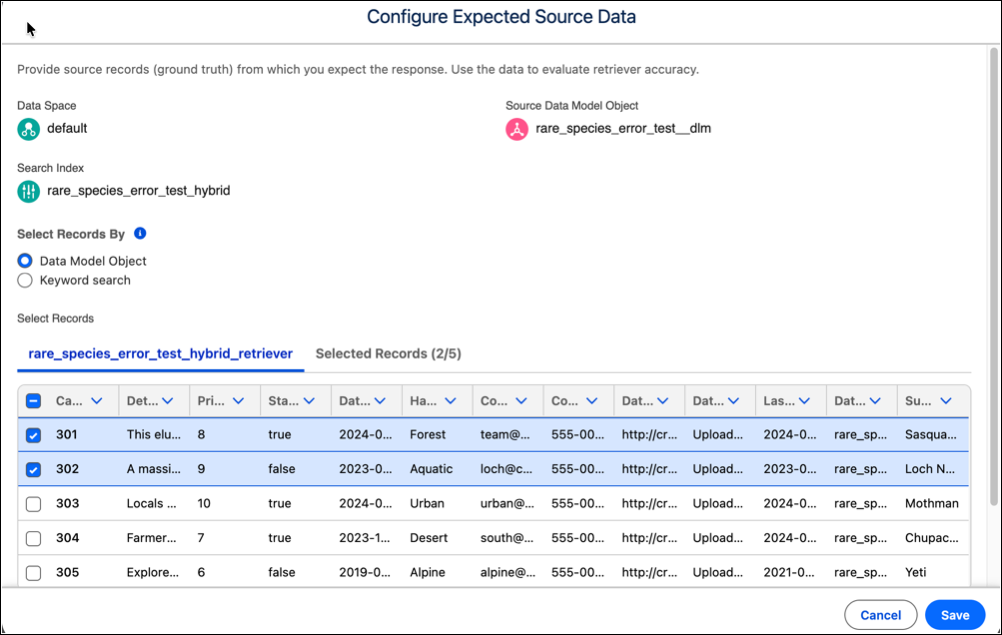Uncheck the checkbox for record 301
Viewport: 1002px width, 635px height.
[33, 435]
